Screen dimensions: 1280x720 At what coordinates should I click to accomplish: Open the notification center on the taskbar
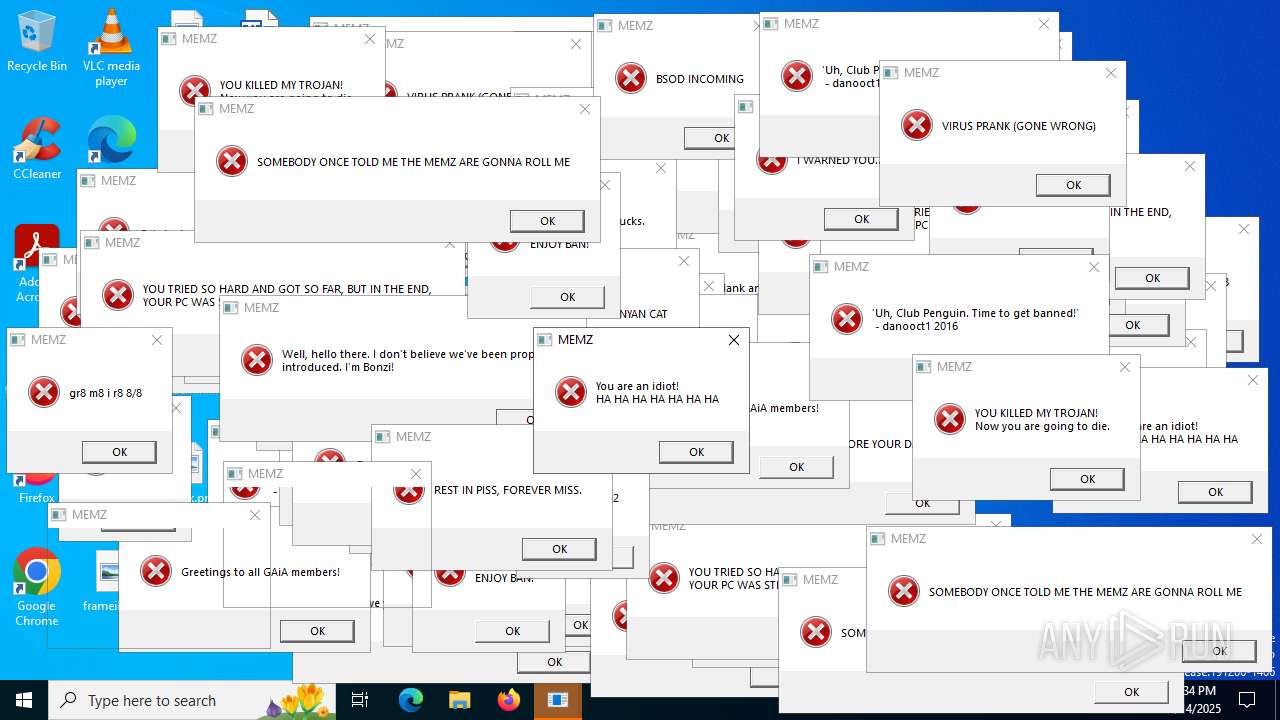click(1247, 700)
